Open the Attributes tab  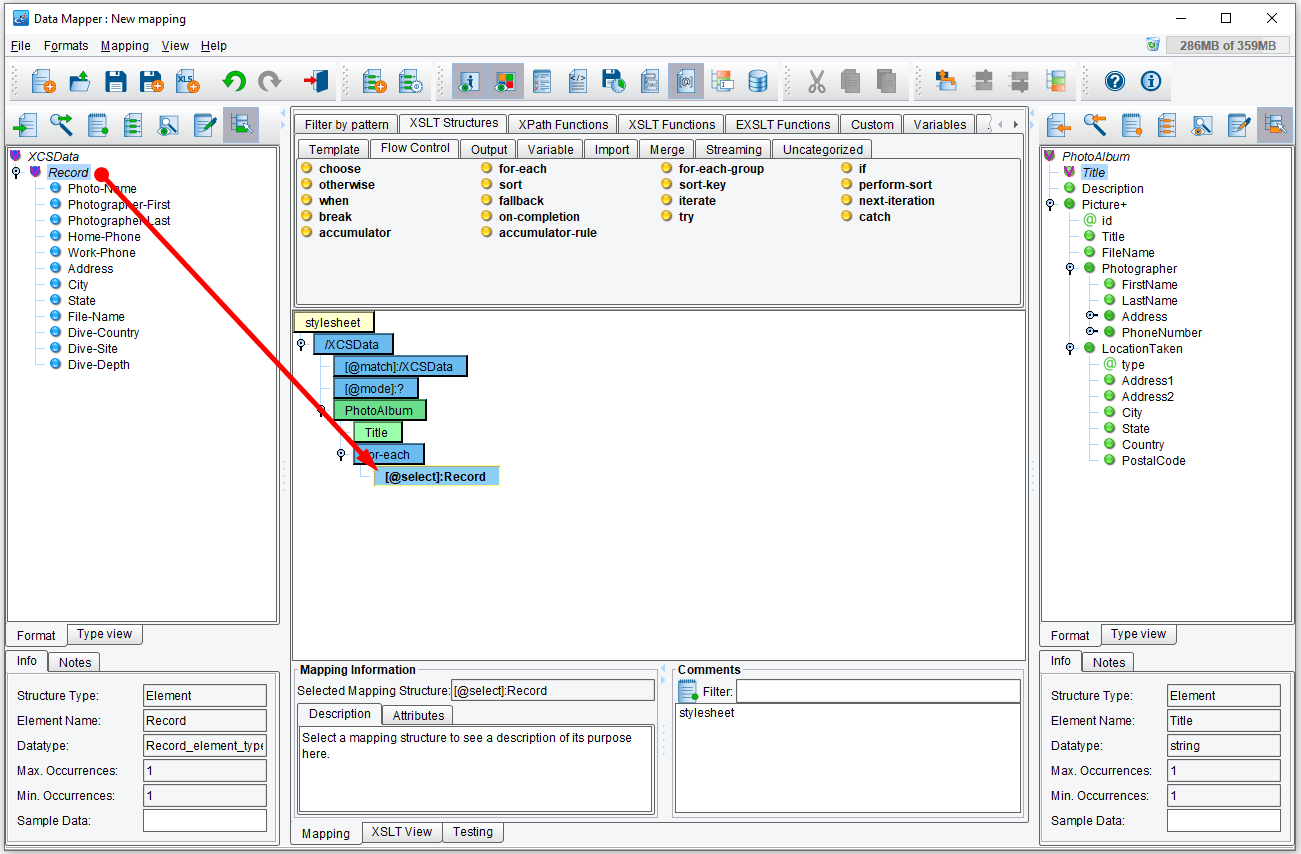418,715
